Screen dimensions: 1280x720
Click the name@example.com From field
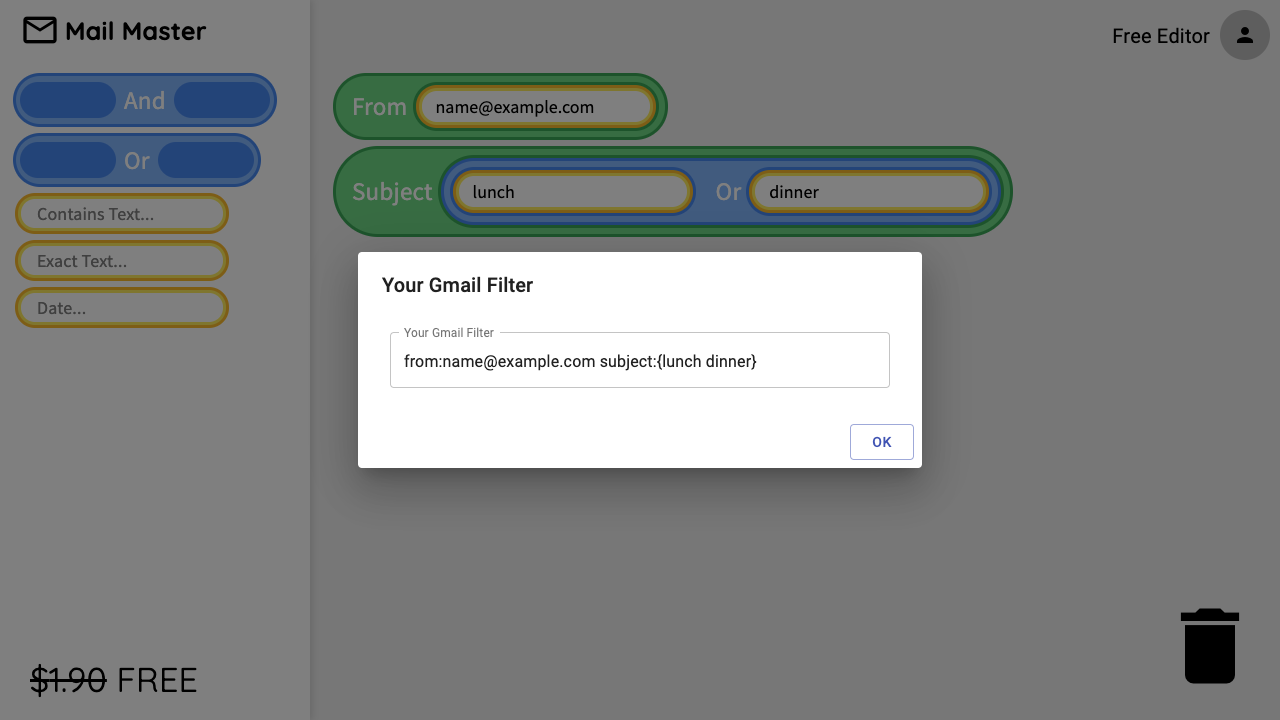[536, 107]
